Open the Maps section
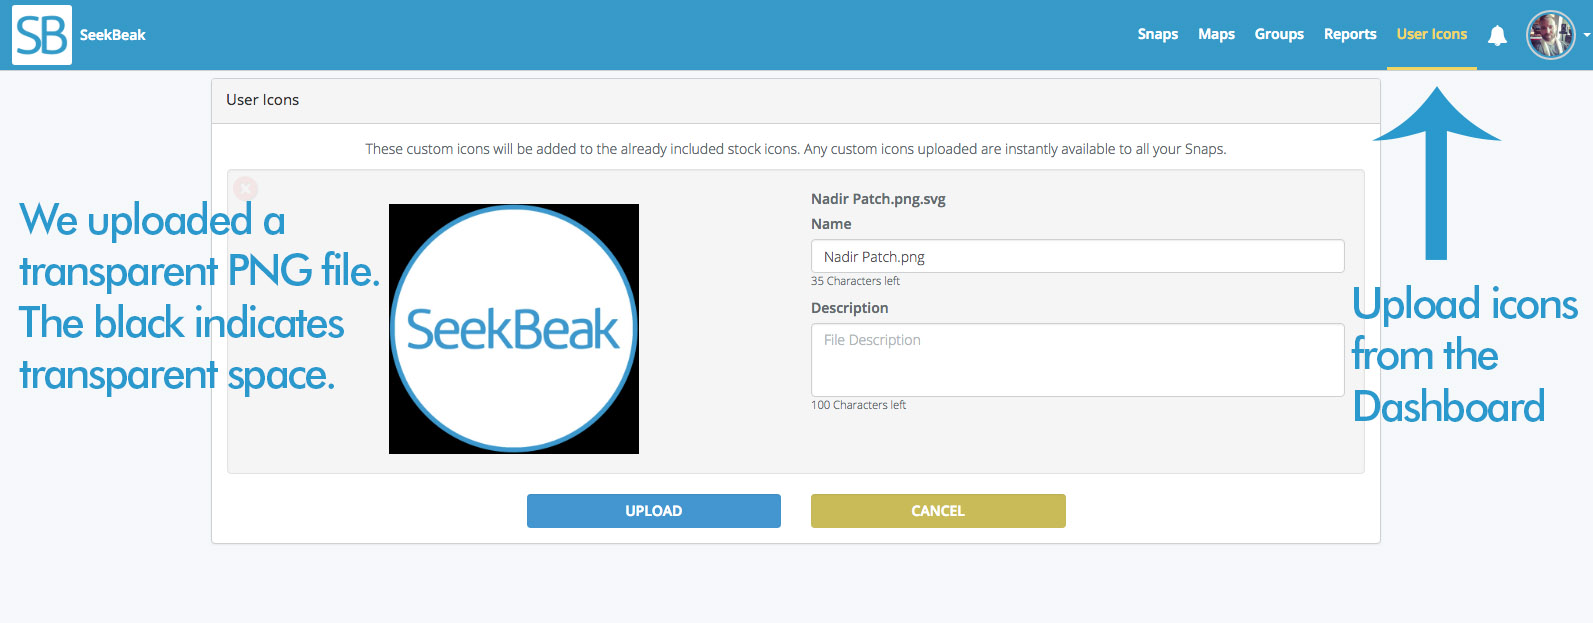 (1217, 34)
